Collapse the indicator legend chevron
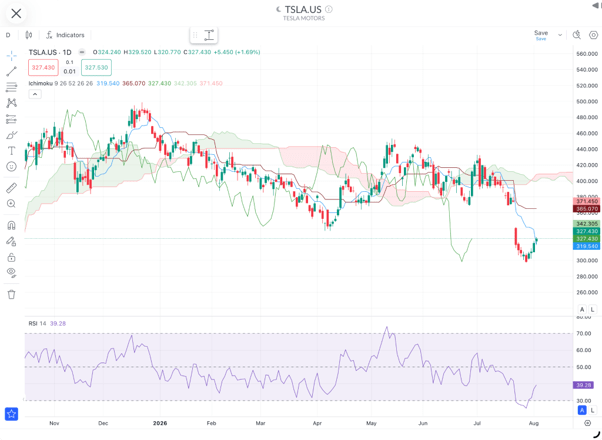This screenshot has width=602, height=440. 35,94
